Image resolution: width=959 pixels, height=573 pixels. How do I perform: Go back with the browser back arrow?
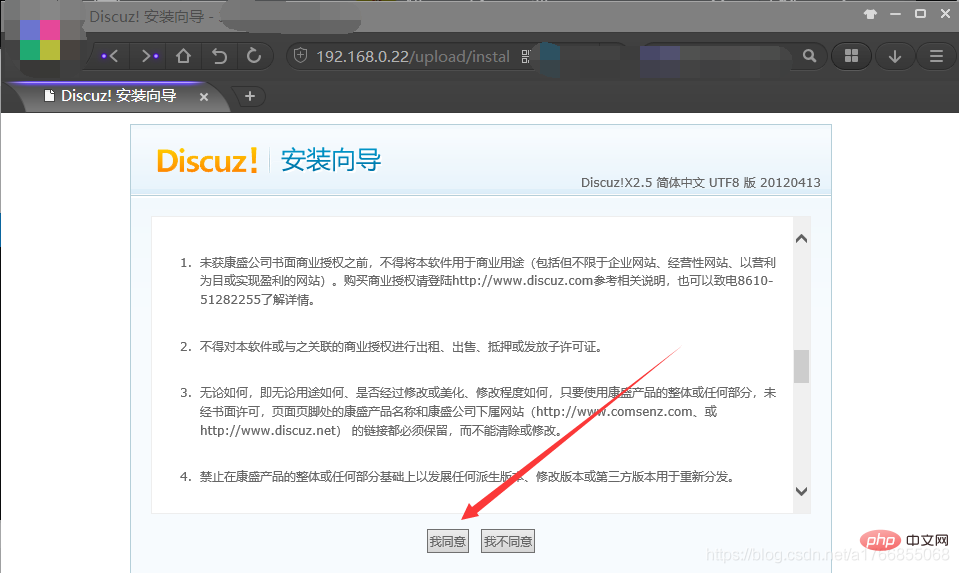(x=110, y=56)
